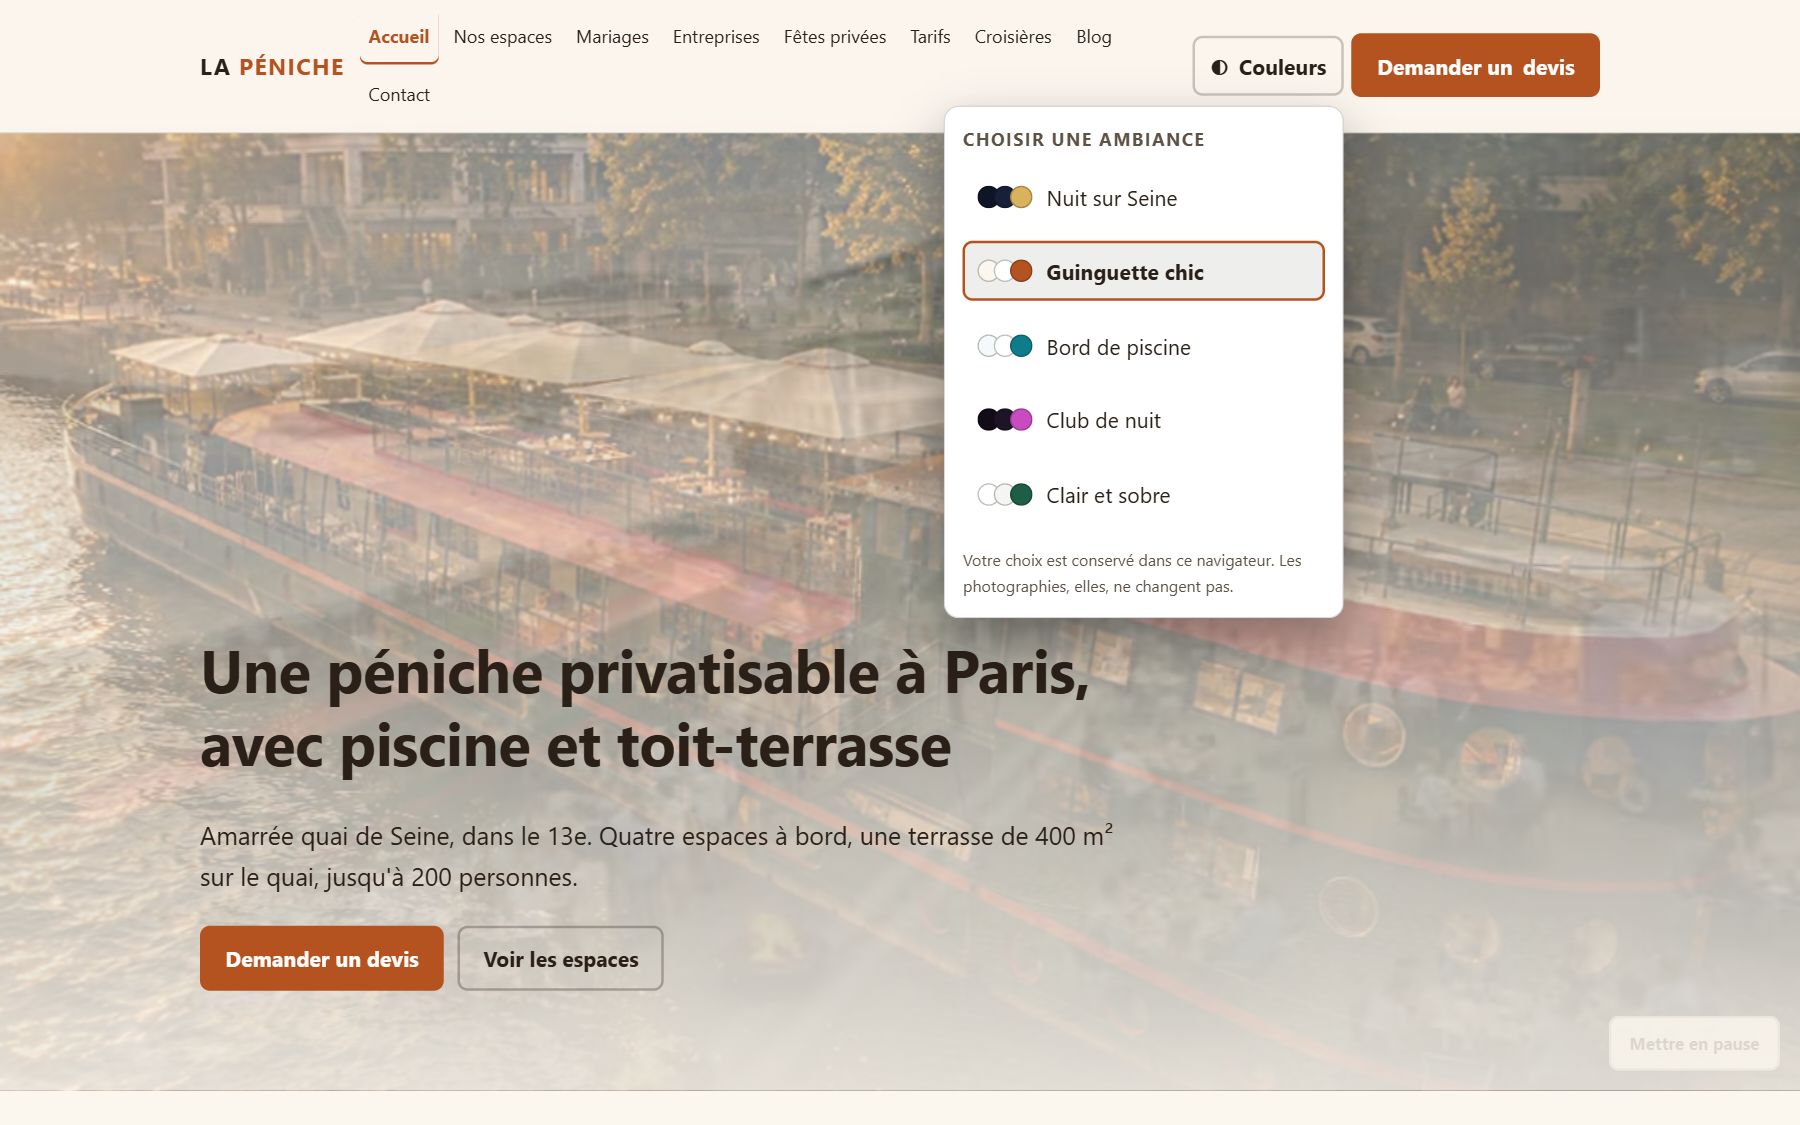Pause the hero animation with Mettre en pause
This screenshot has height=1125, width=1800.
(1694, 1044)
